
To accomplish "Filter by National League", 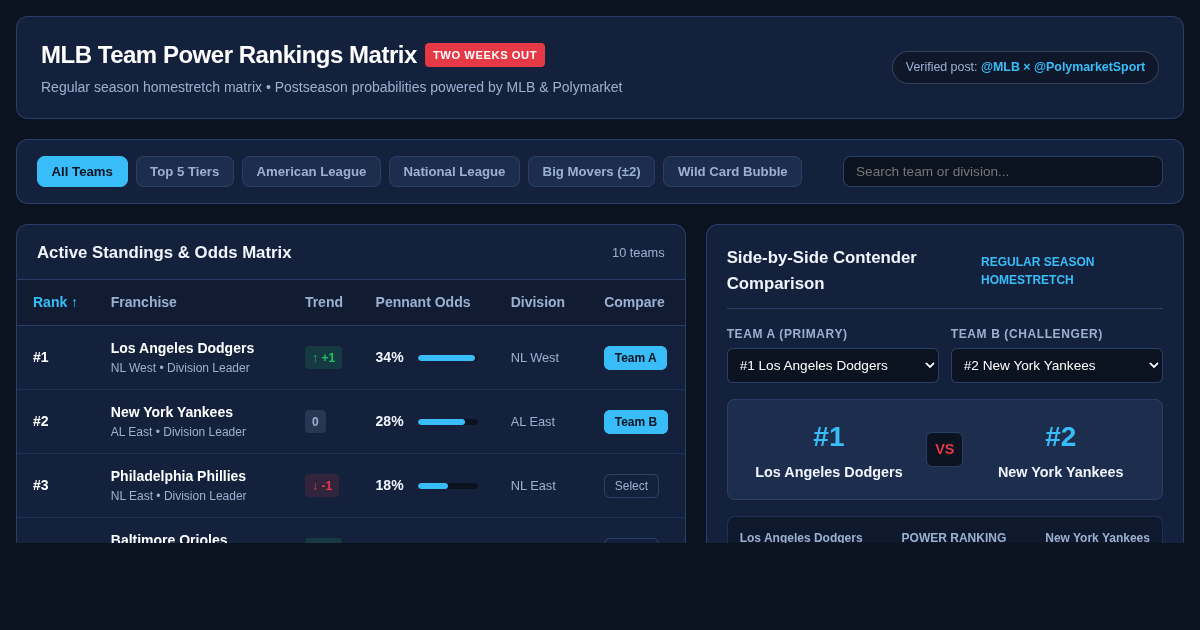I will (454, 171).
